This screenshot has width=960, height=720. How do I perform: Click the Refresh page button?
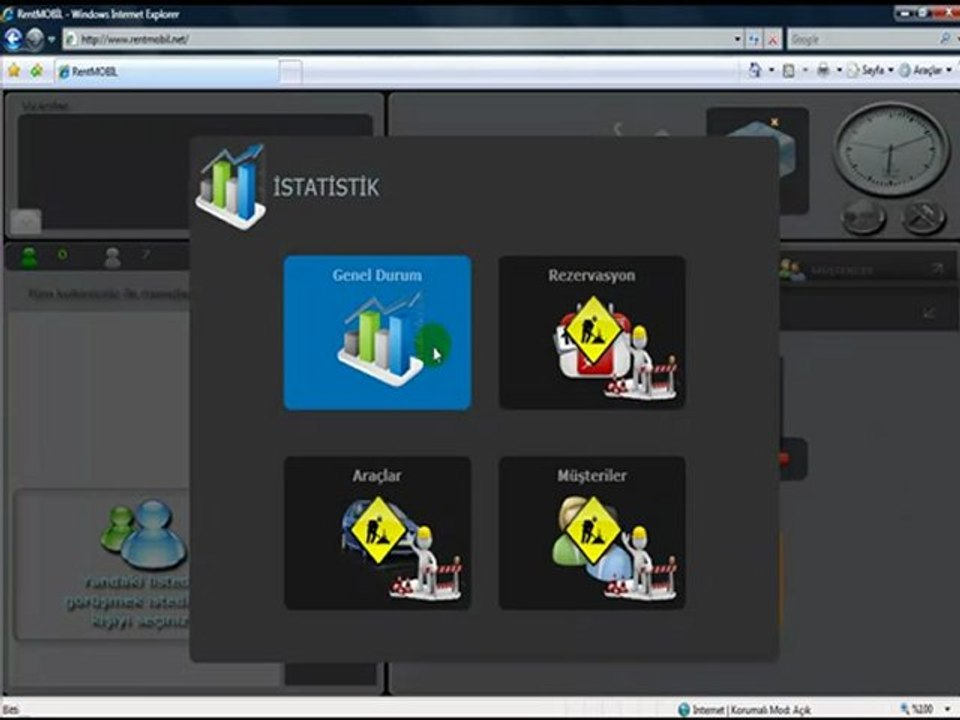click(754, 40)
